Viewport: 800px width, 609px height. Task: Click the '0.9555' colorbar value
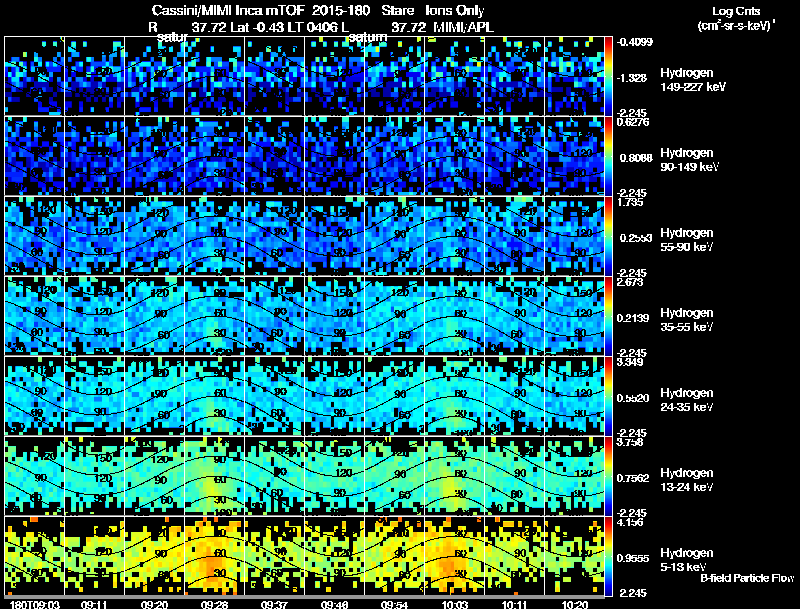tap(633, 559)
